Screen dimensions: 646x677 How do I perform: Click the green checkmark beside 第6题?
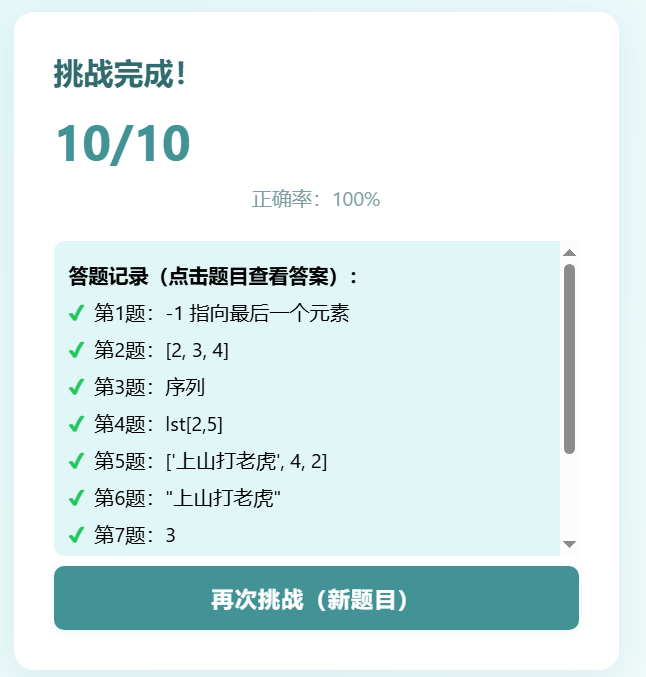[x=75, y=499]
